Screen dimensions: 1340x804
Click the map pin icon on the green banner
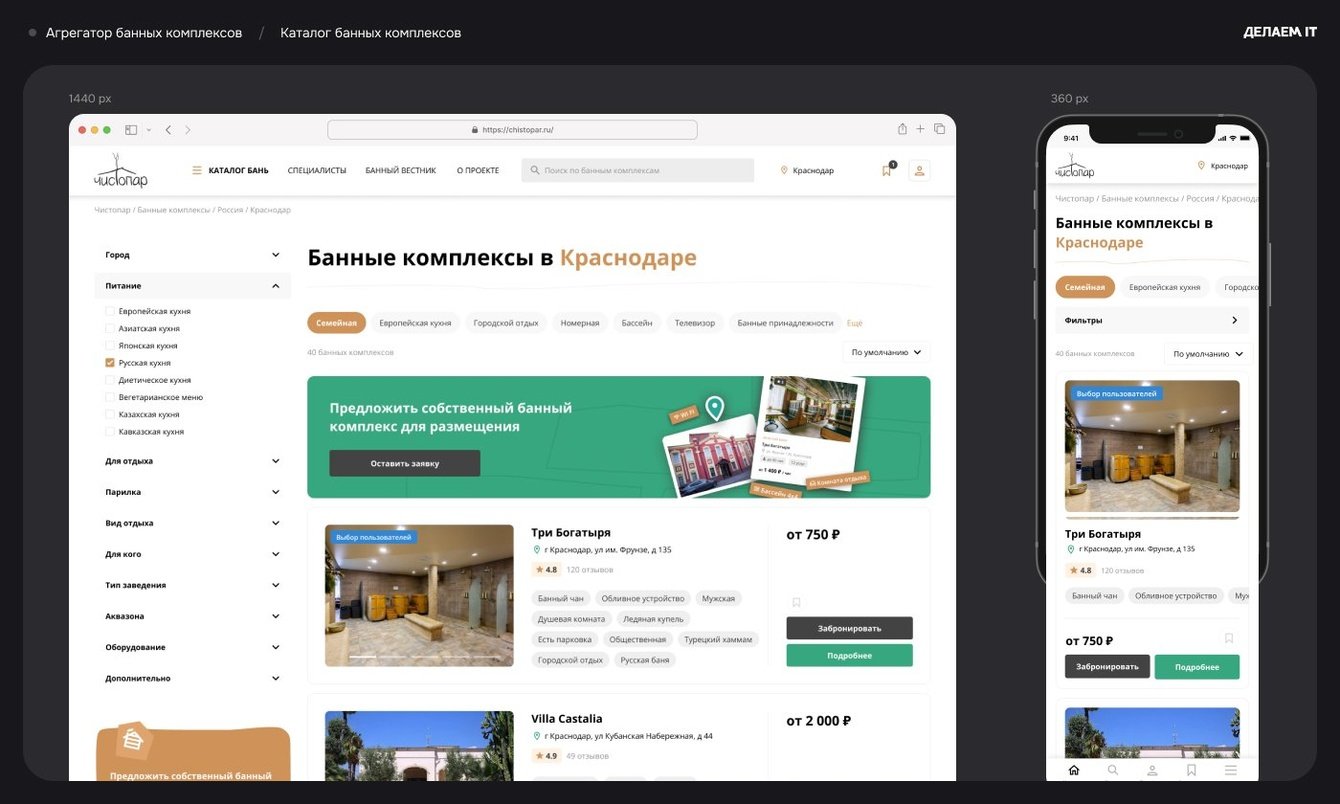coord(714,407)
